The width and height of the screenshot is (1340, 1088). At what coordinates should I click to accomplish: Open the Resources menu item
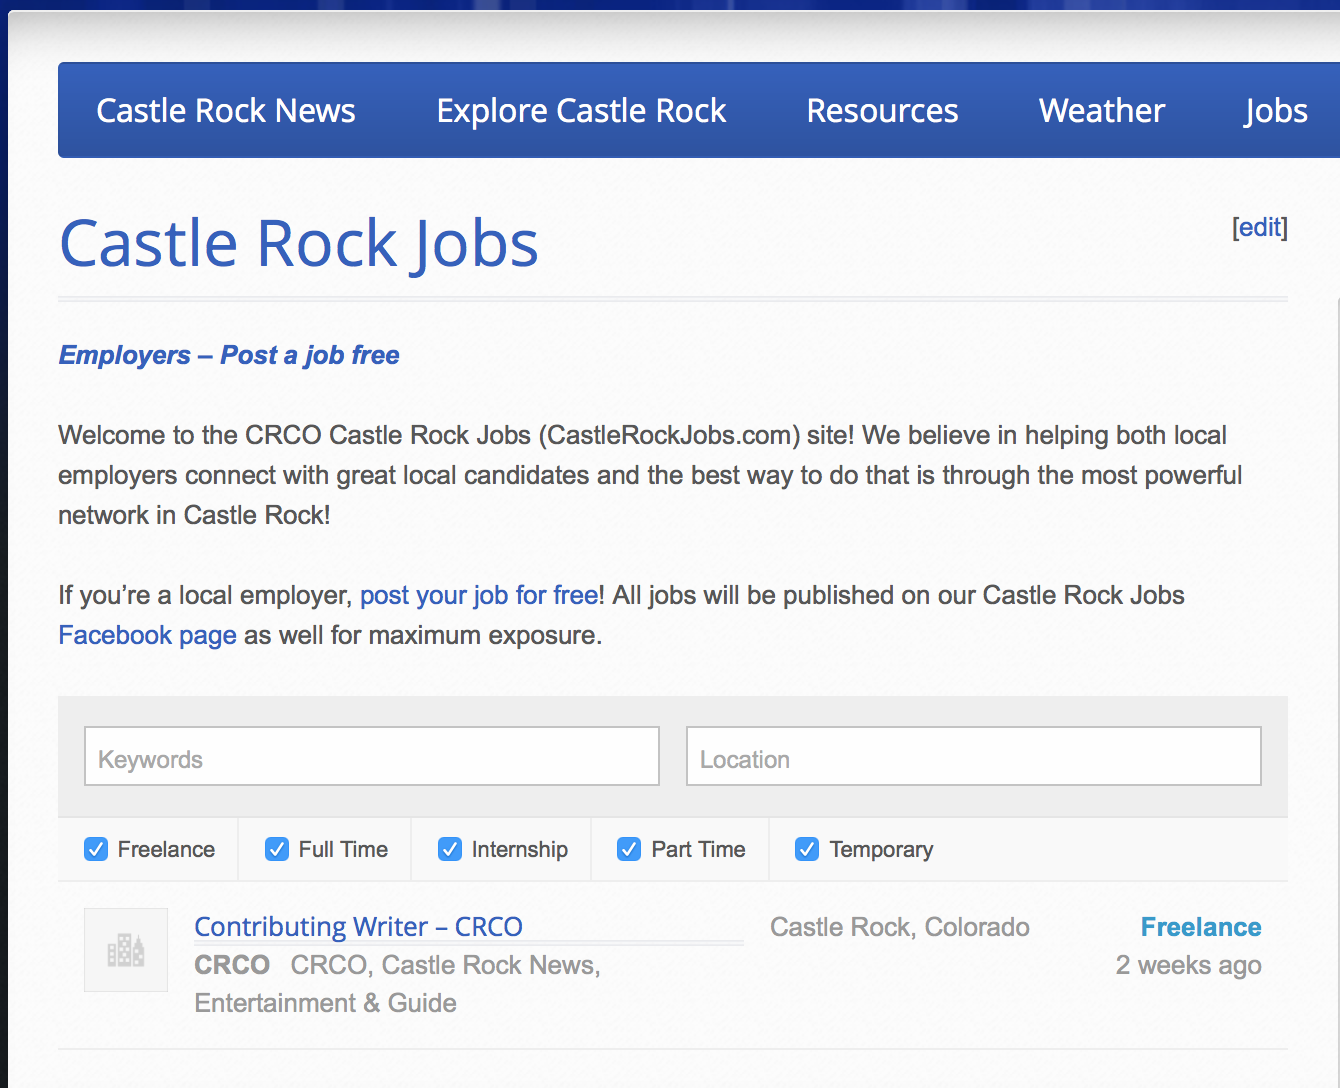(882, 110)
